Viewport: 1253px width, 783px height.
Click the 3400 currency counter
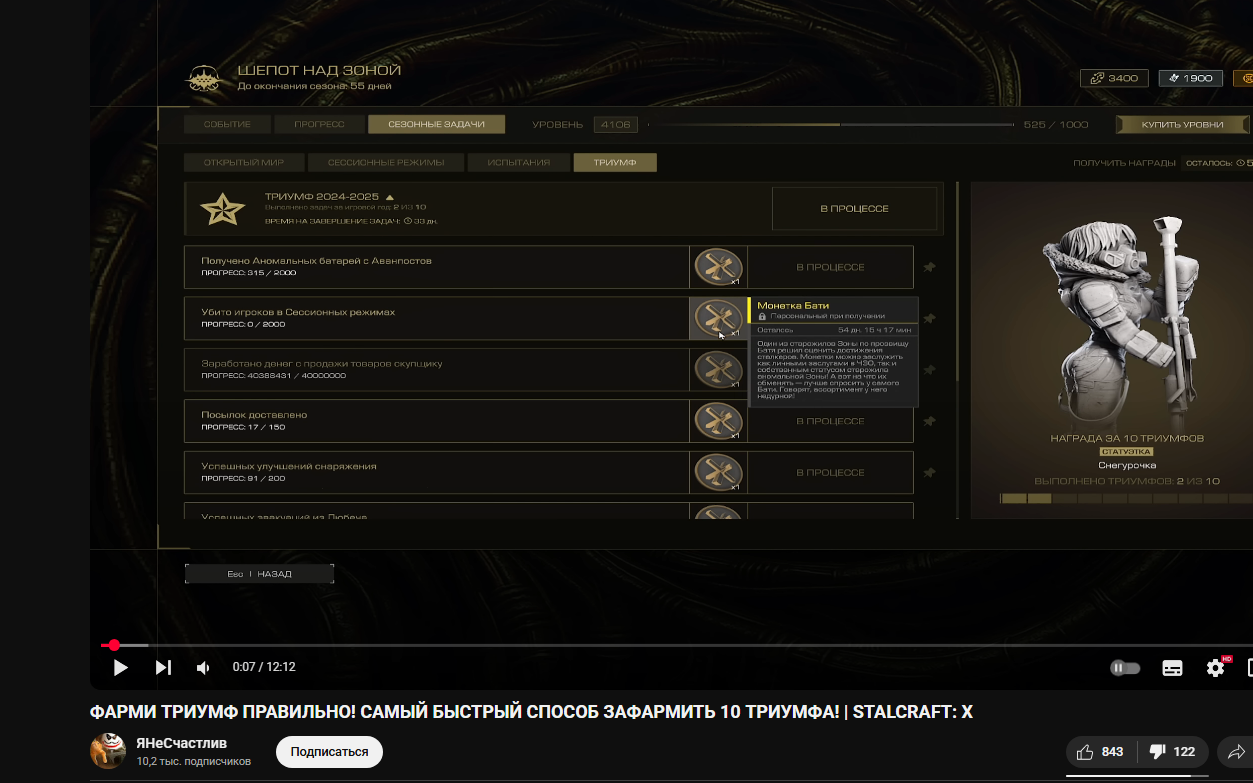[1114, 78]
